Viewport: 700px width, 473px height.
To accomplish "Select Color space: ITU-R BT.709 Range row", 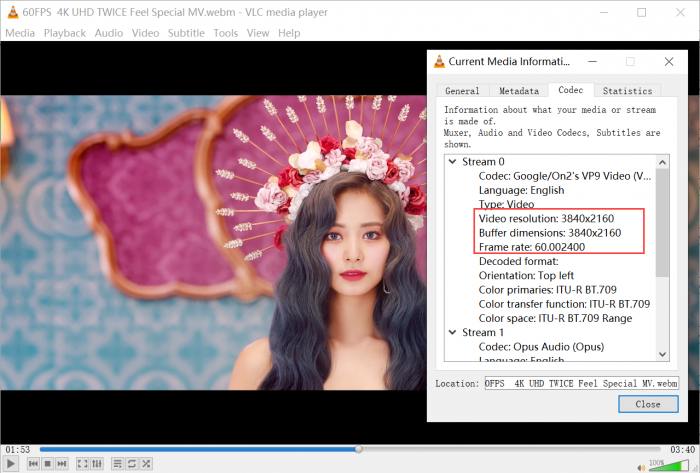I will (x=555, y=319).
